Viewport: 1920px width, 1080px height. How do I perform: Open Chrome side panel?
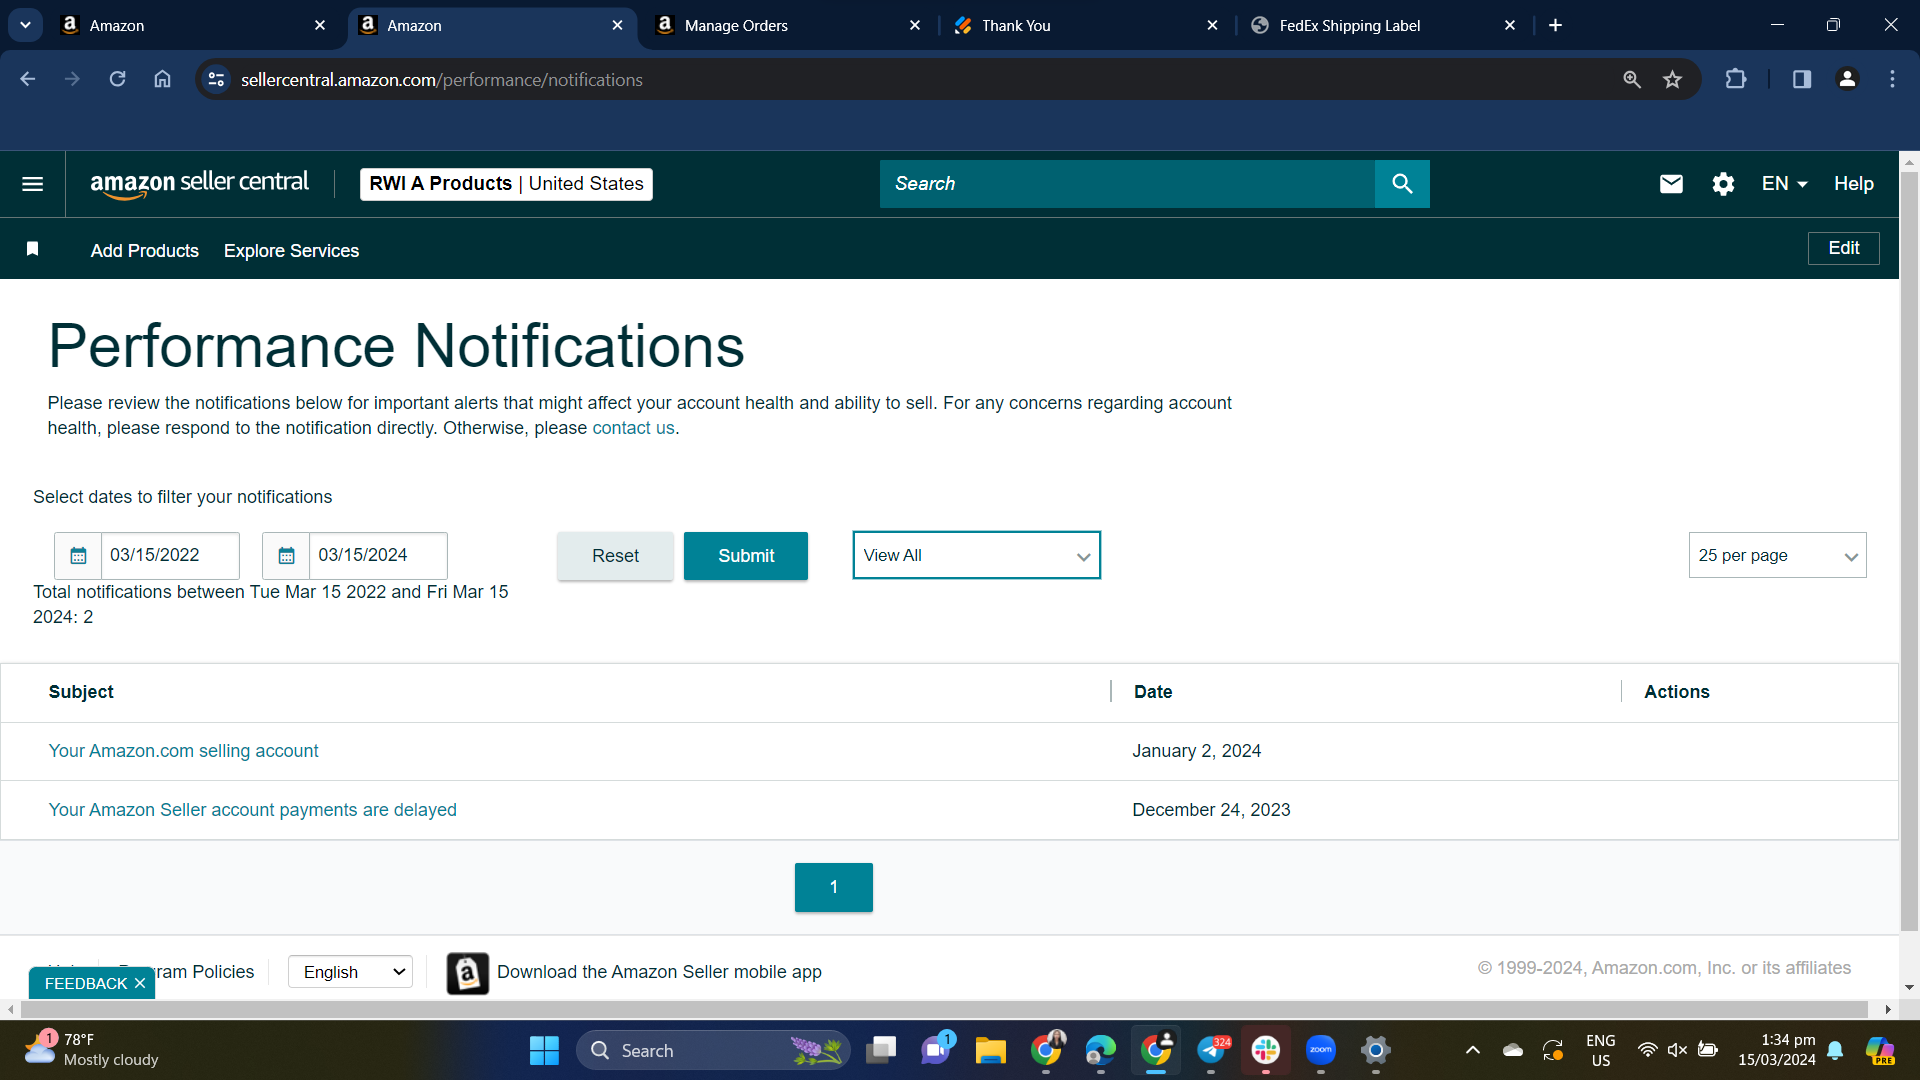pyautogui.click(x=1801, y=79)
